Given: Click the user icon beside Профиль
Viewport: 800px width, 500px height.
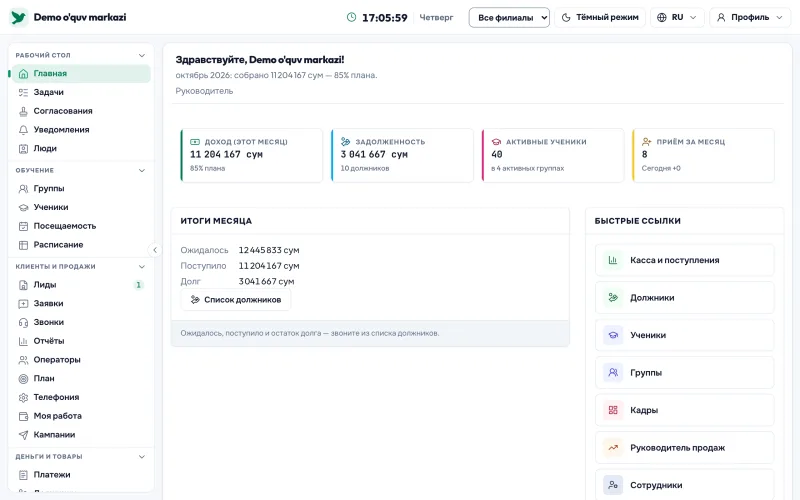Looking at the screenshot, I should (721, 17).
